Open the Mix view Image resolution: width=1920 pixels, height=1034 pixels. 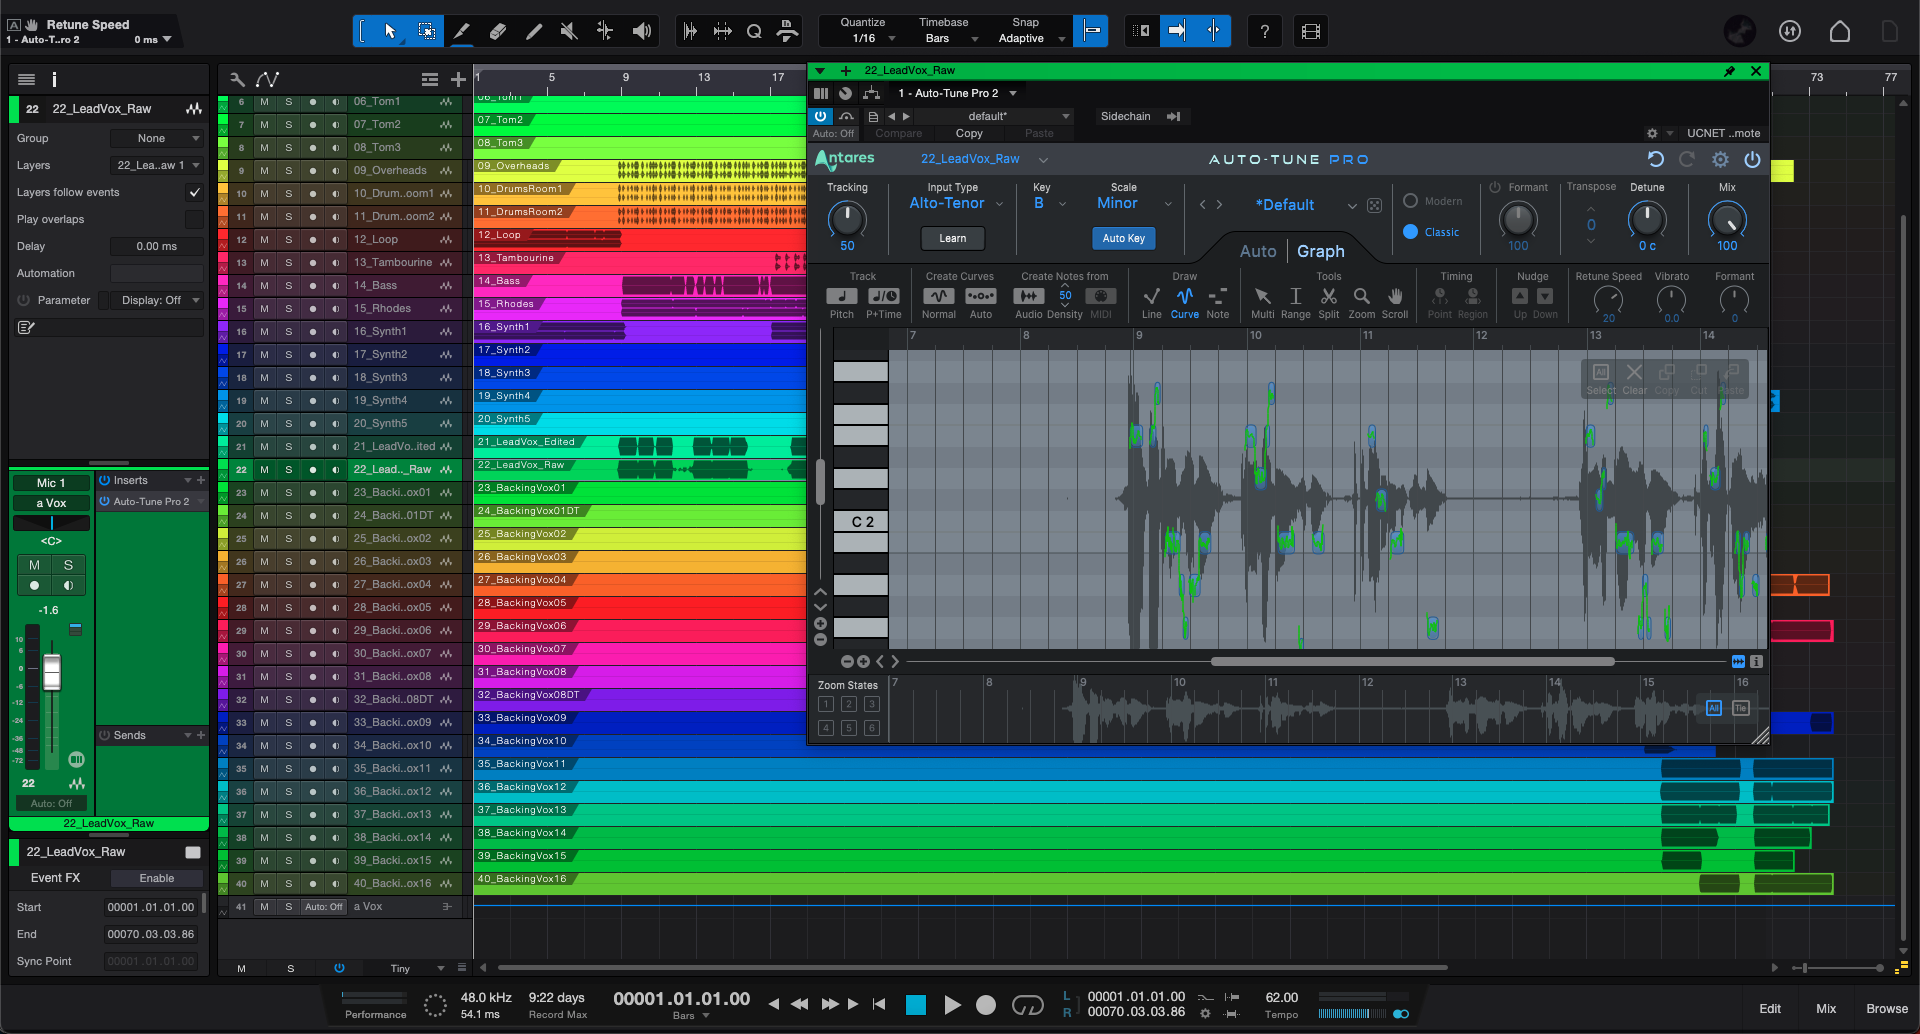click(1826, 1009)
